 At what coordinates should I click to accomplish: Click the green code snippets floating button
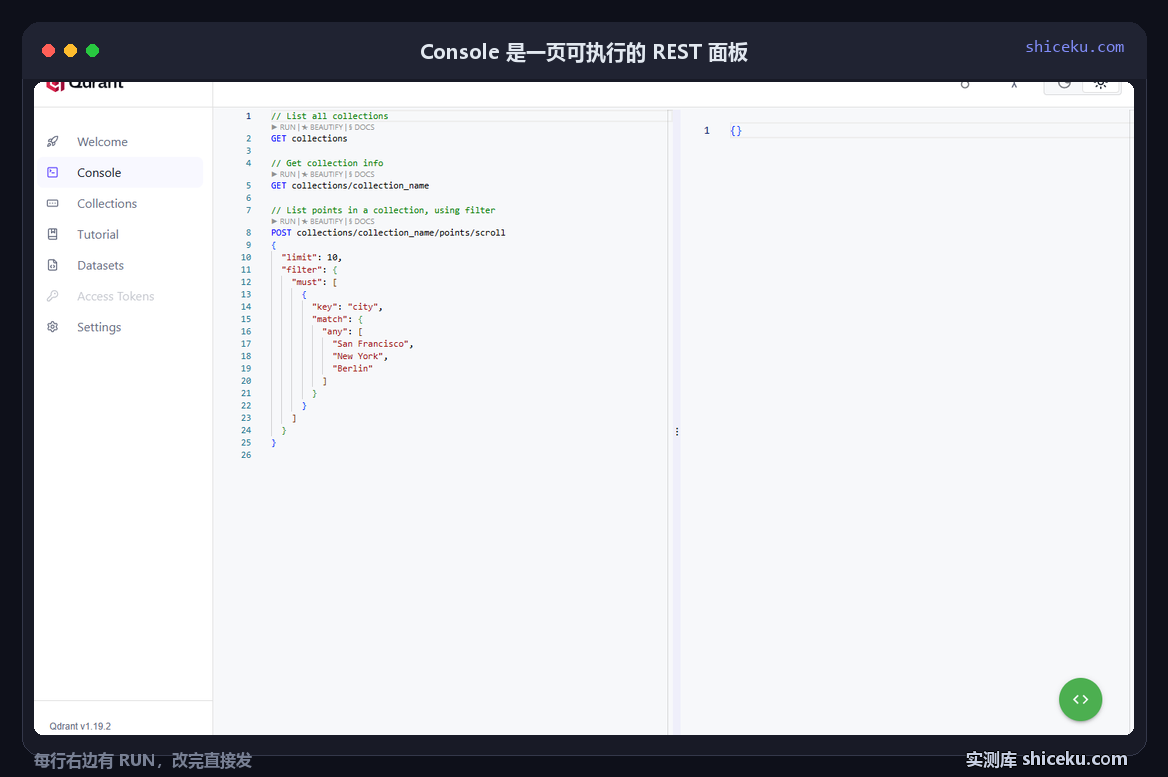click(1080, 700)
